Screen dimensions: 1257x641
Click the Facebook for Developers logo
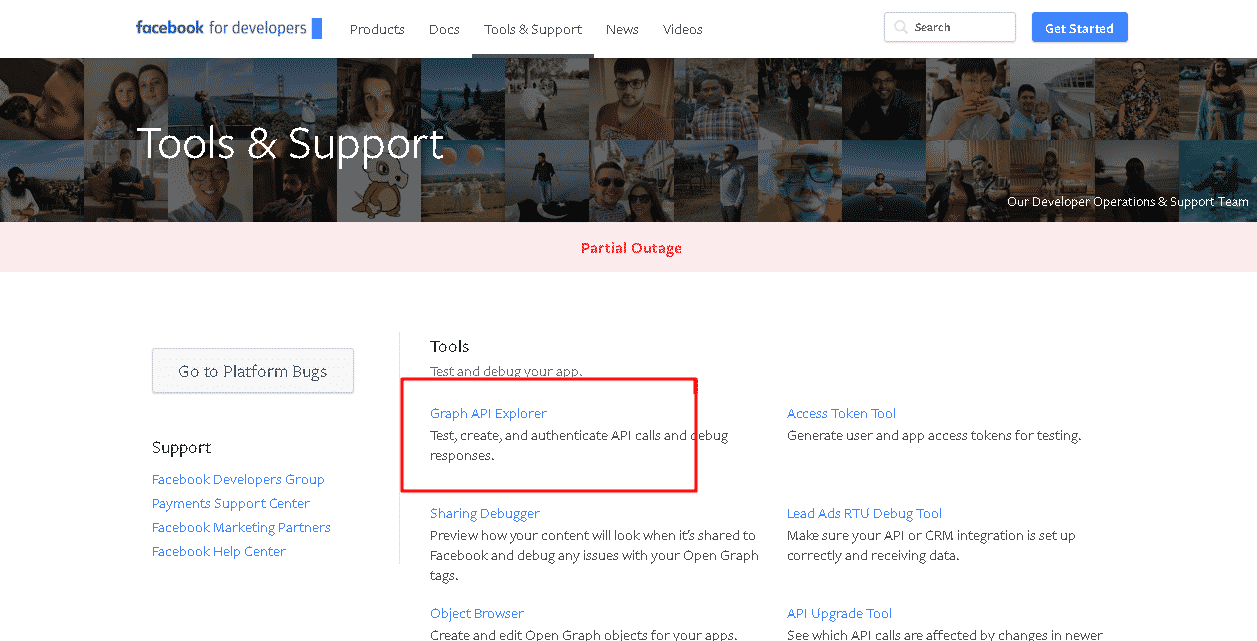click(228, 28)
